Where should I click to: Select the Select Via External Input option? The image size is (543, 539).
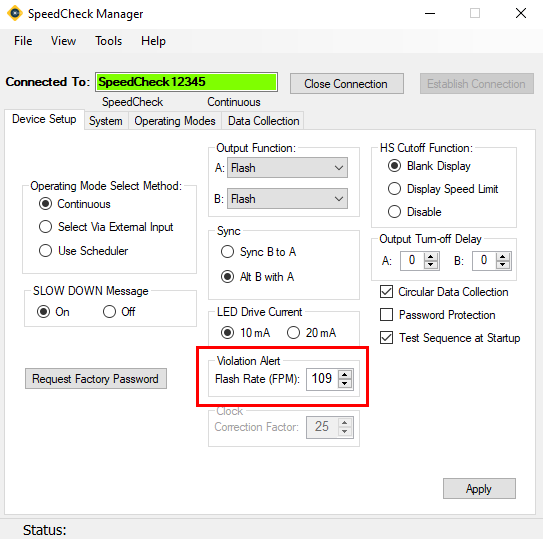pyautogui.click(x=106, y=227)
